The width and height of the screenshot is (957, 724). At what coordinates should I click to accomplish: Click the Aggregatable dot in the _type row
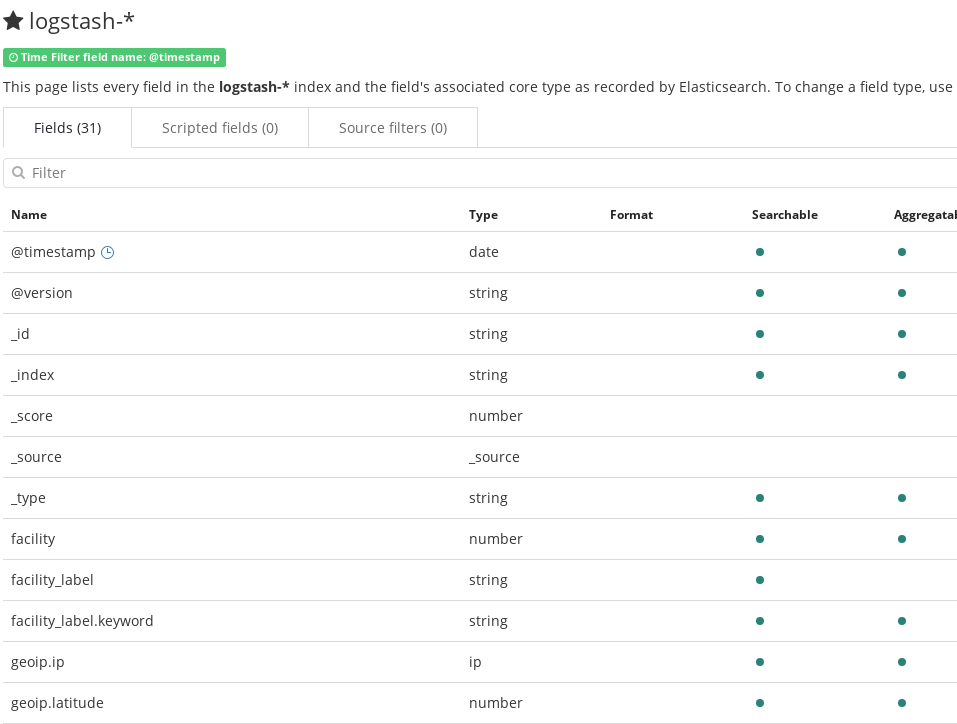(x=902, y=498)
